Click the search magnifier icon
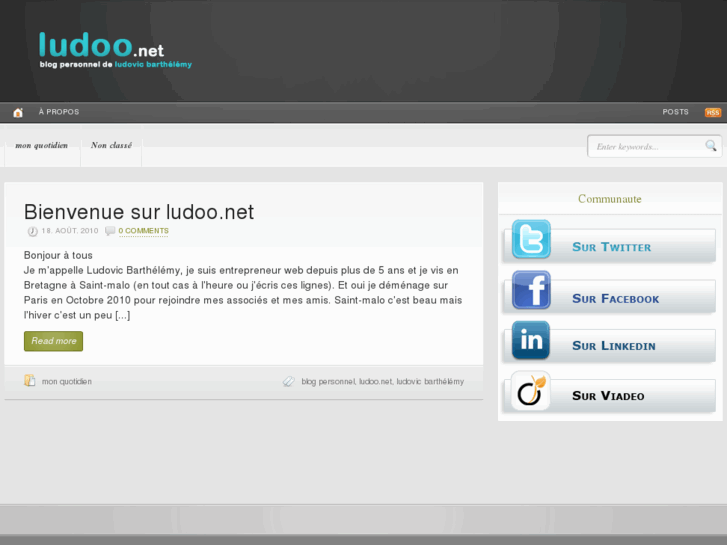This screenshot has width=727, height=545. coord(711,146)
